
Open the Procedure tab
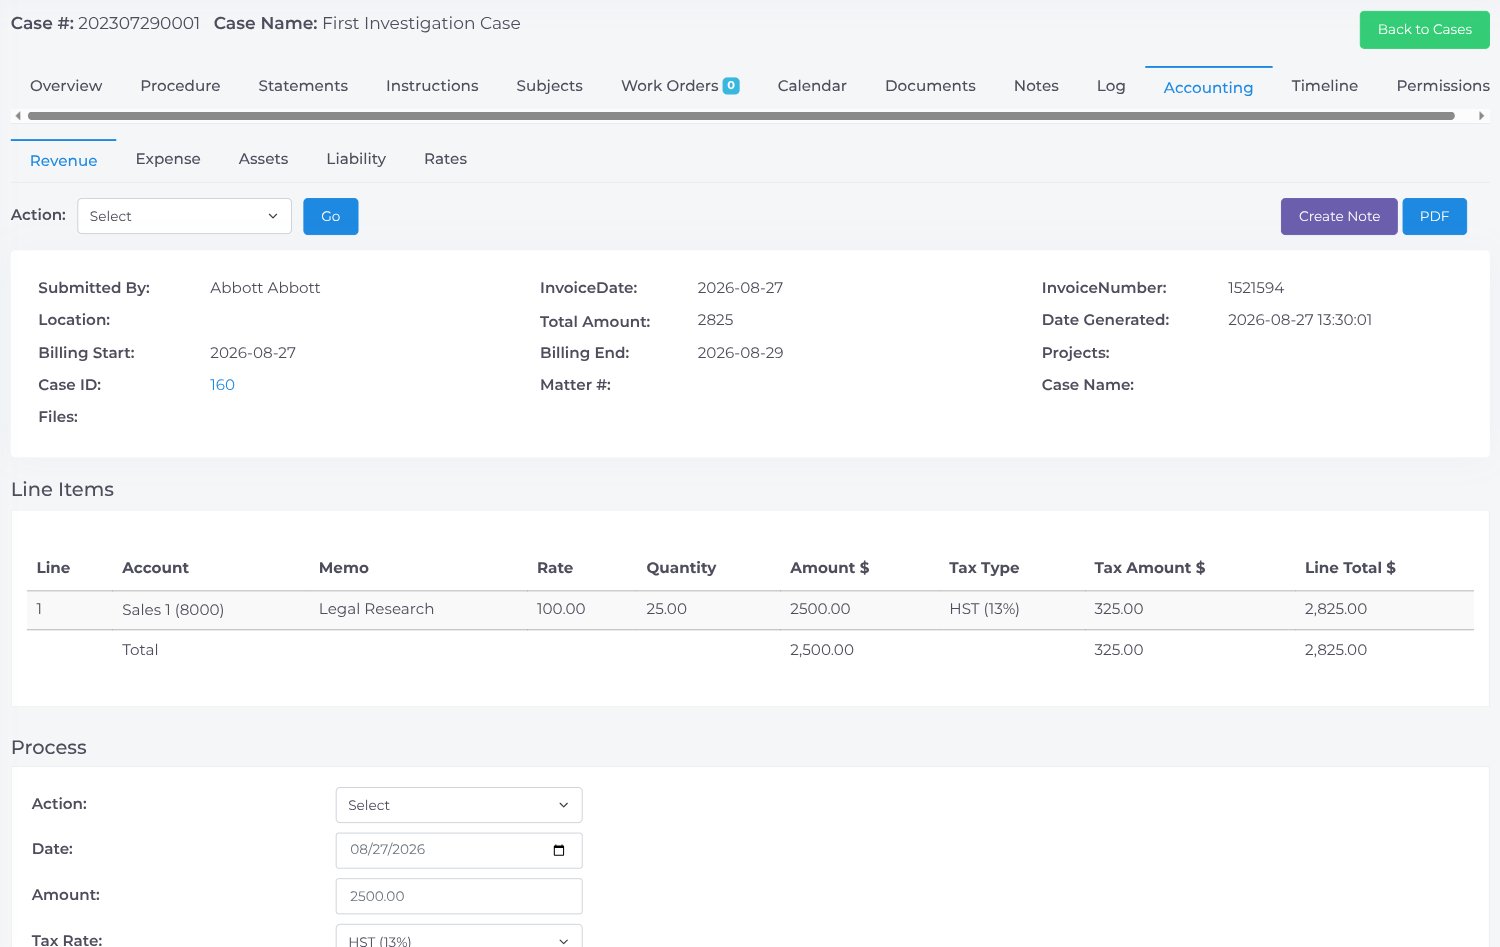point(180,86)
